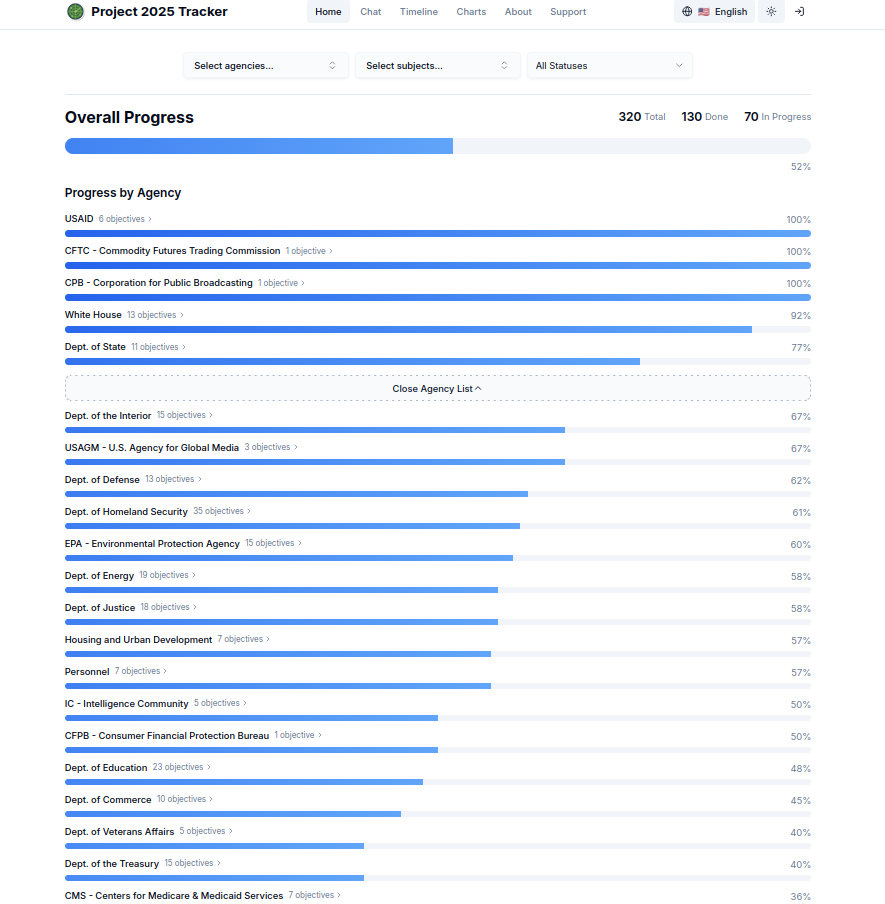
Task: View White House 13 objectives
Action: click(155, 315)
